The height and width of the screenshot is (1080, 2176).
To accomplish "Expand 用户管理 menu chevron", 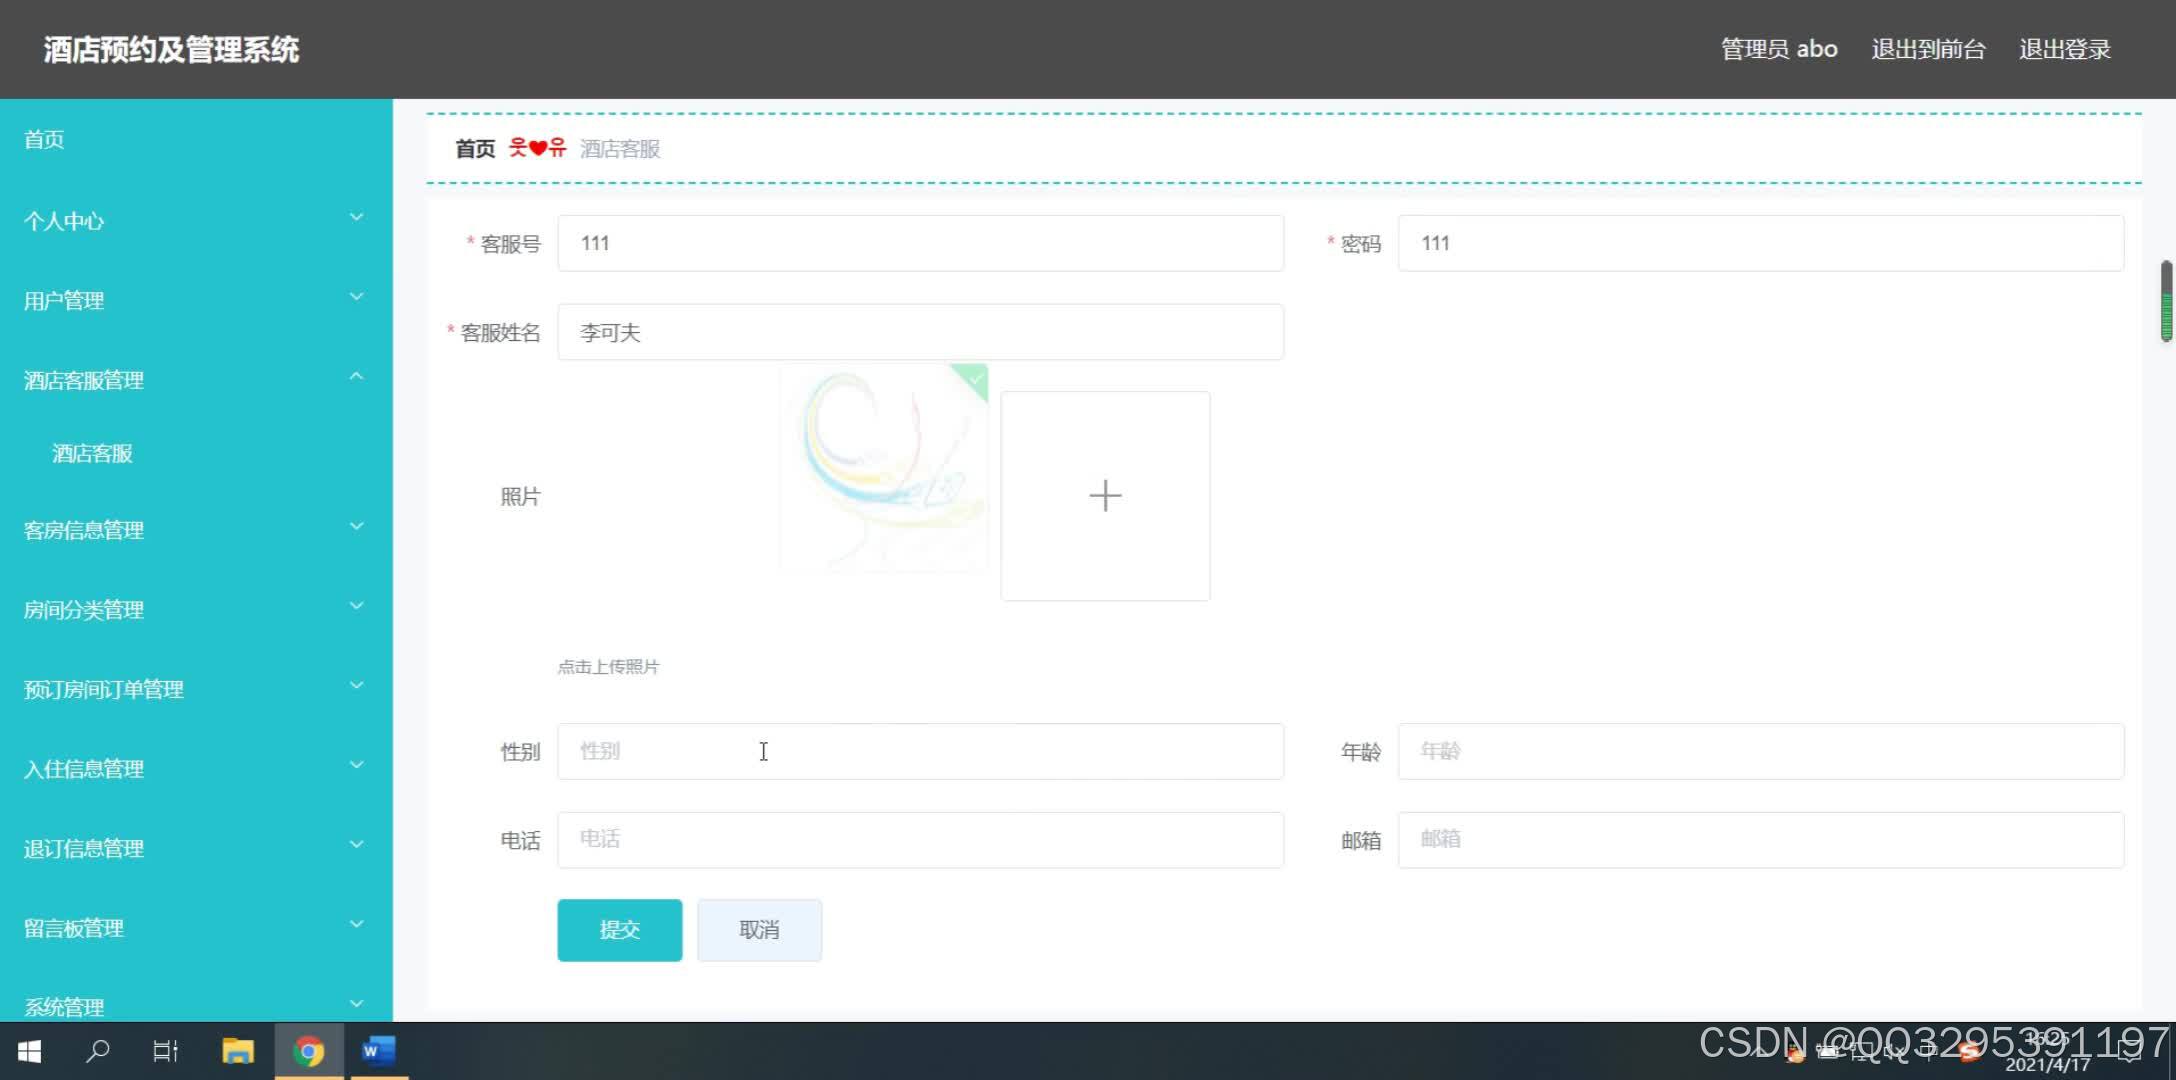I will (x=356, y=297).
